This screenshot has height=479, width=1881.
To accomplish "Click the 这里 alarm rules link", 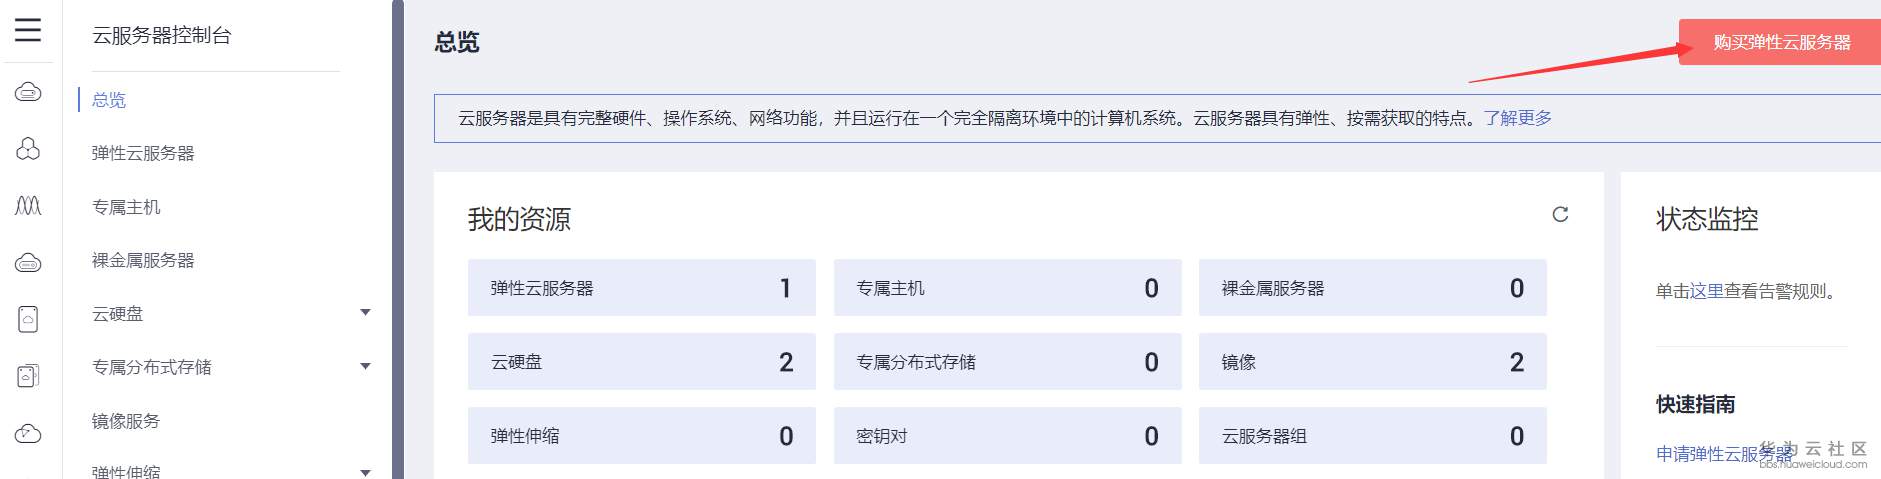I will (1707, 291).
